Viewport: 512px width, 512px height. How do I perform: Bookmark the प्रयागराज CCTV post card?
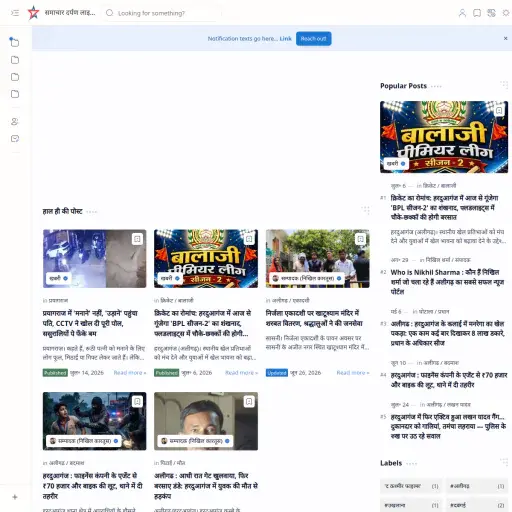(x=137, y=239)
